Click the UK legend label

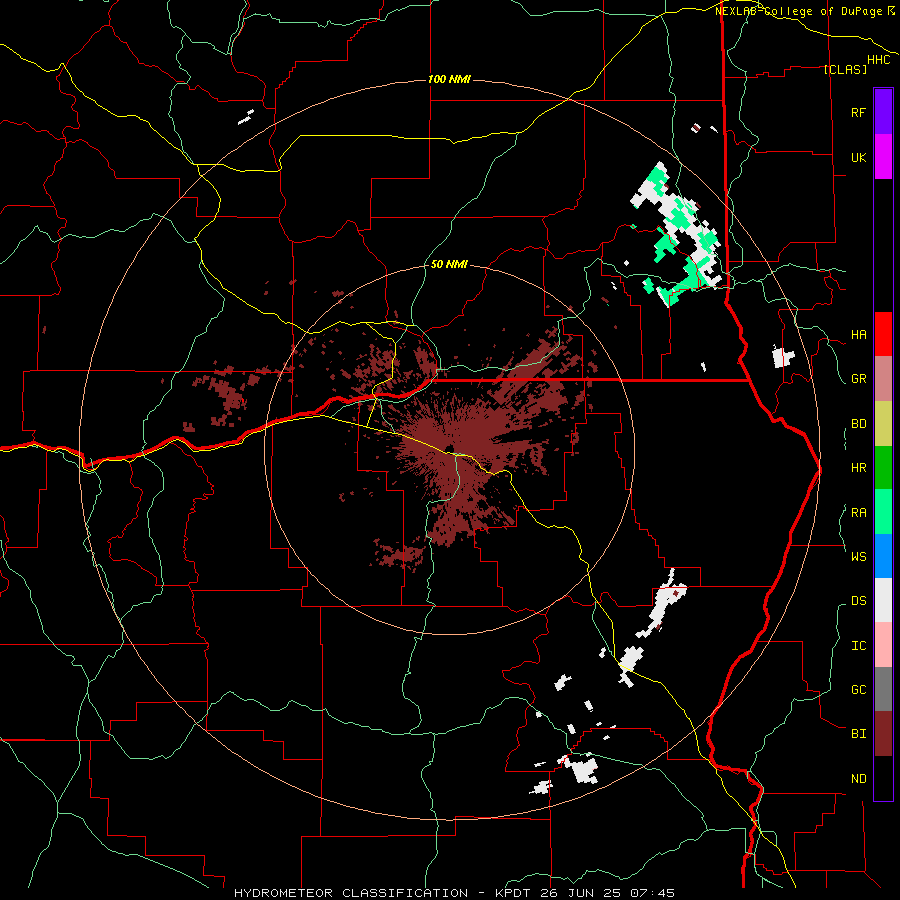tap(858, 157)
